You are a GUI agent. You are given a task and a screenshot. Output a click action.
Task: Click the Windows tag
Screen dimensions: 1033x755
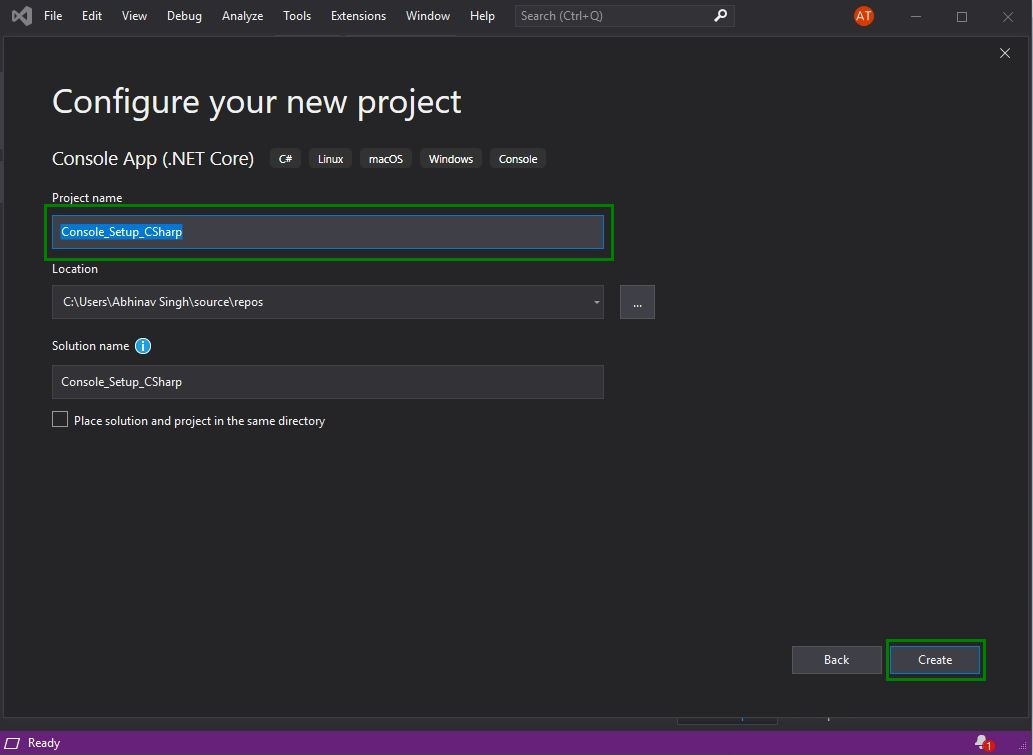coord(451,159)
